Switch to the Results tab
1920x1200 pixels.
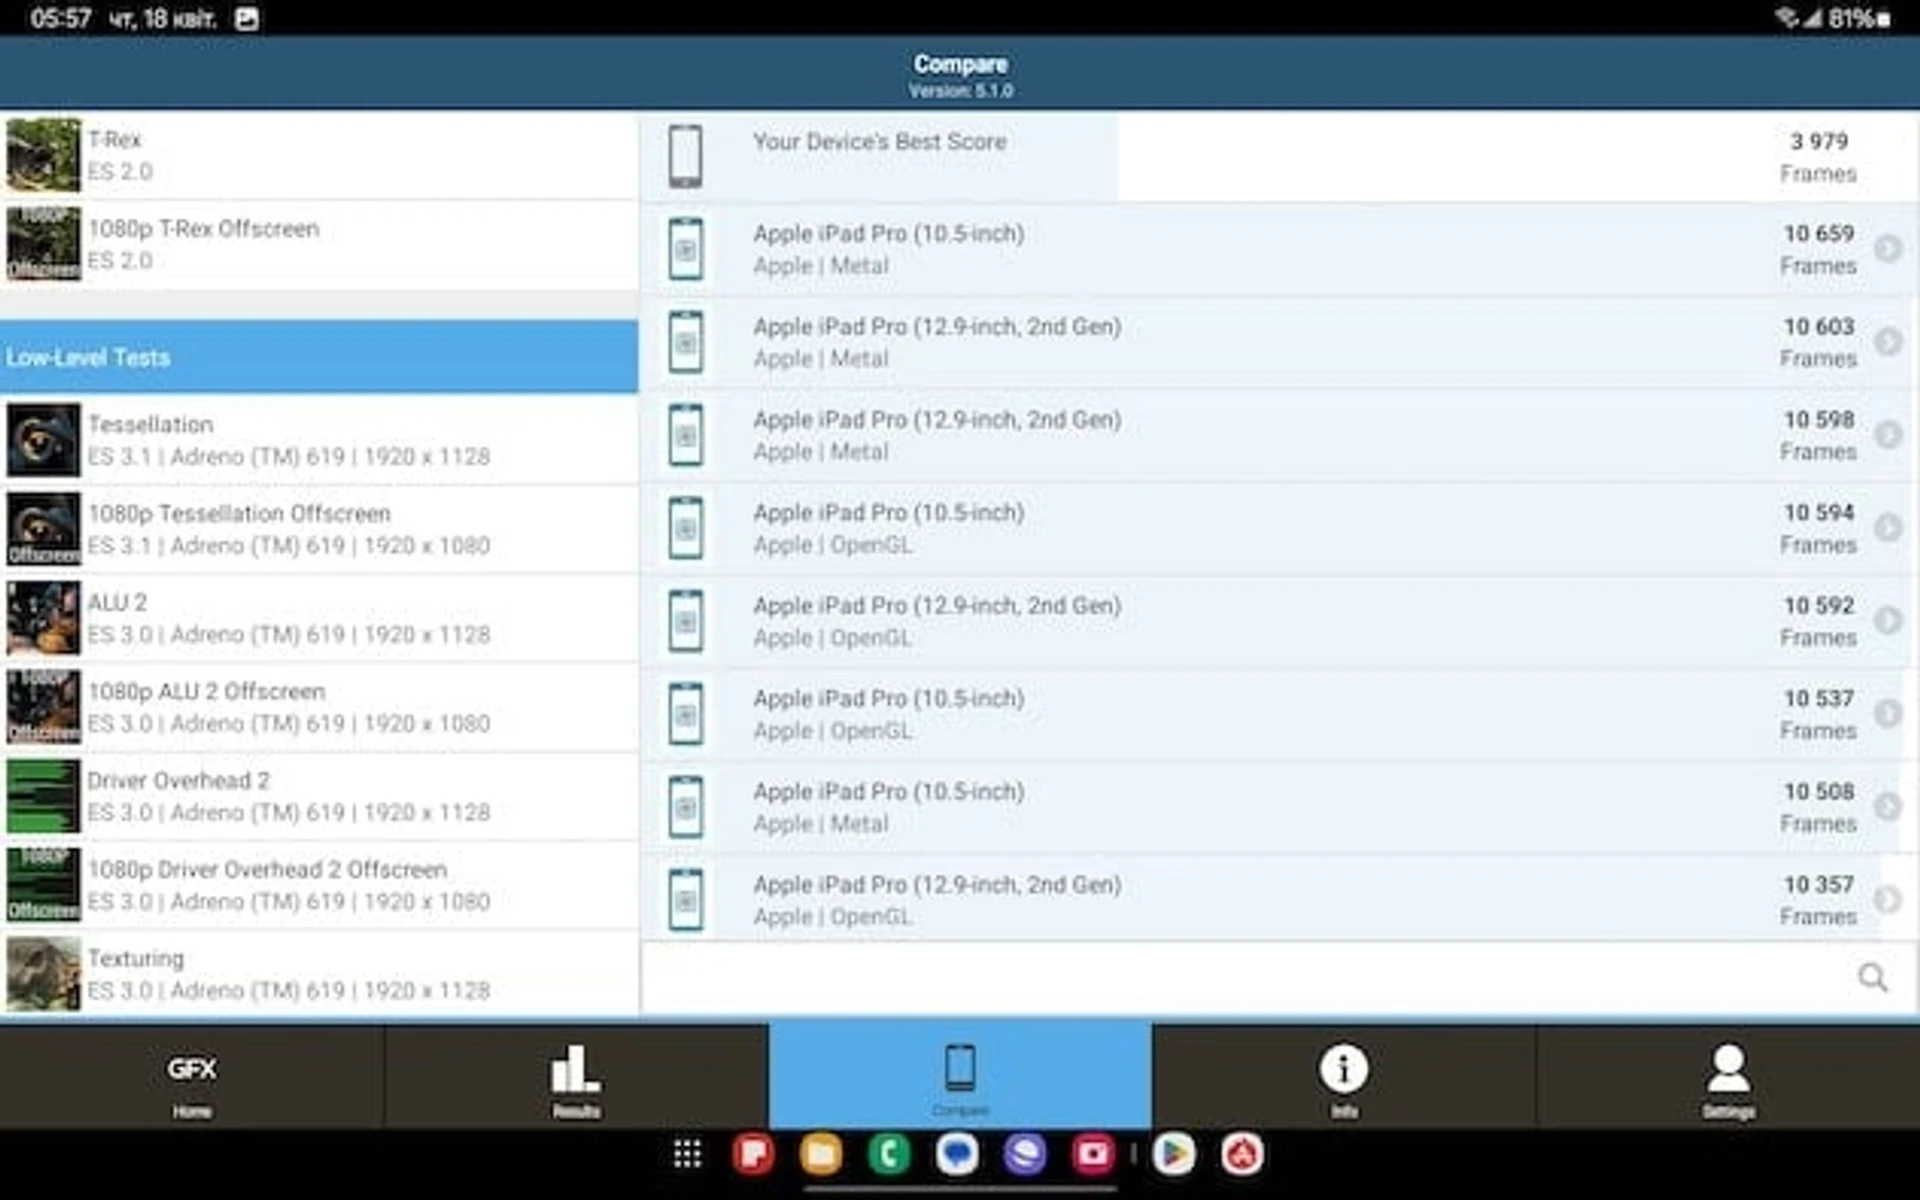point(576,1076)
